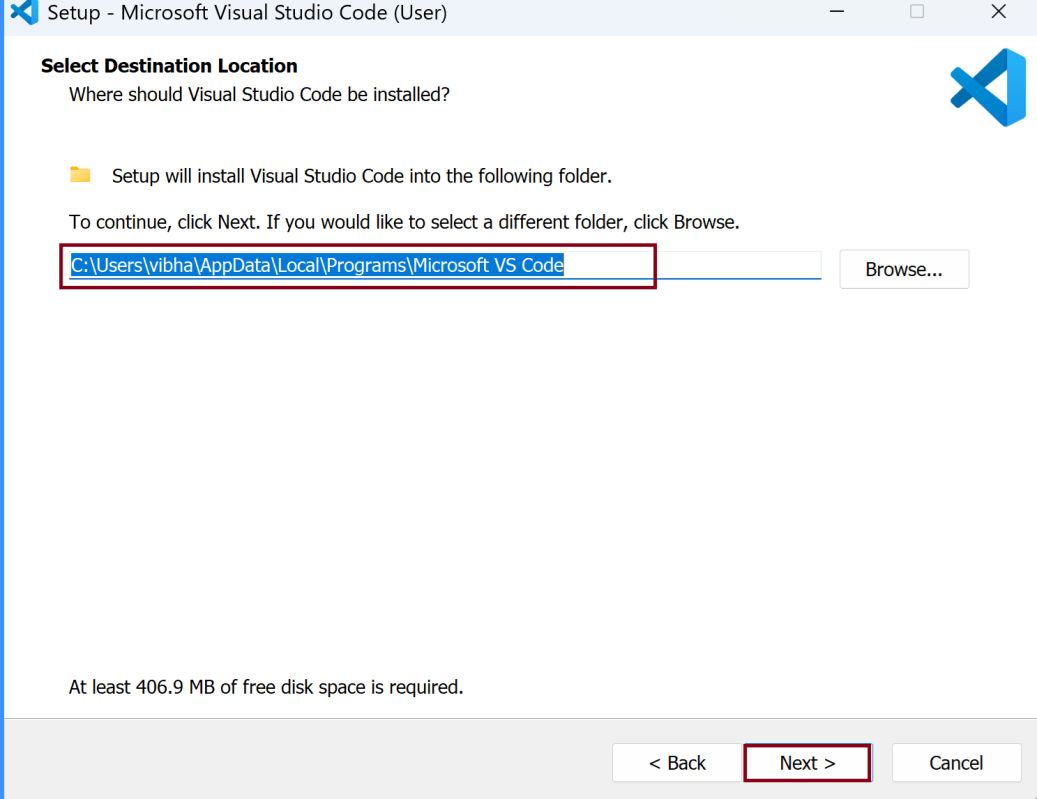The width and height of the screenshot is (1037, 799).
Task: Minimize the Setup window
Action: point(835,12)
